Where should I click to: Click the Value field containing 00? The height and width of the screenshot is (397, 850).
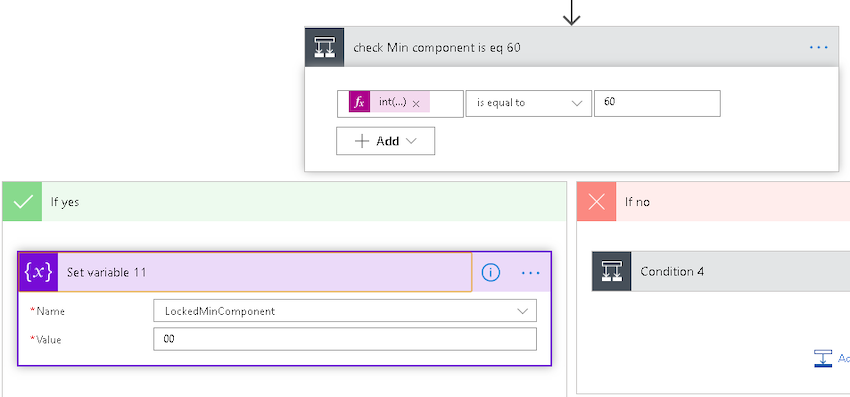point(345,339)
